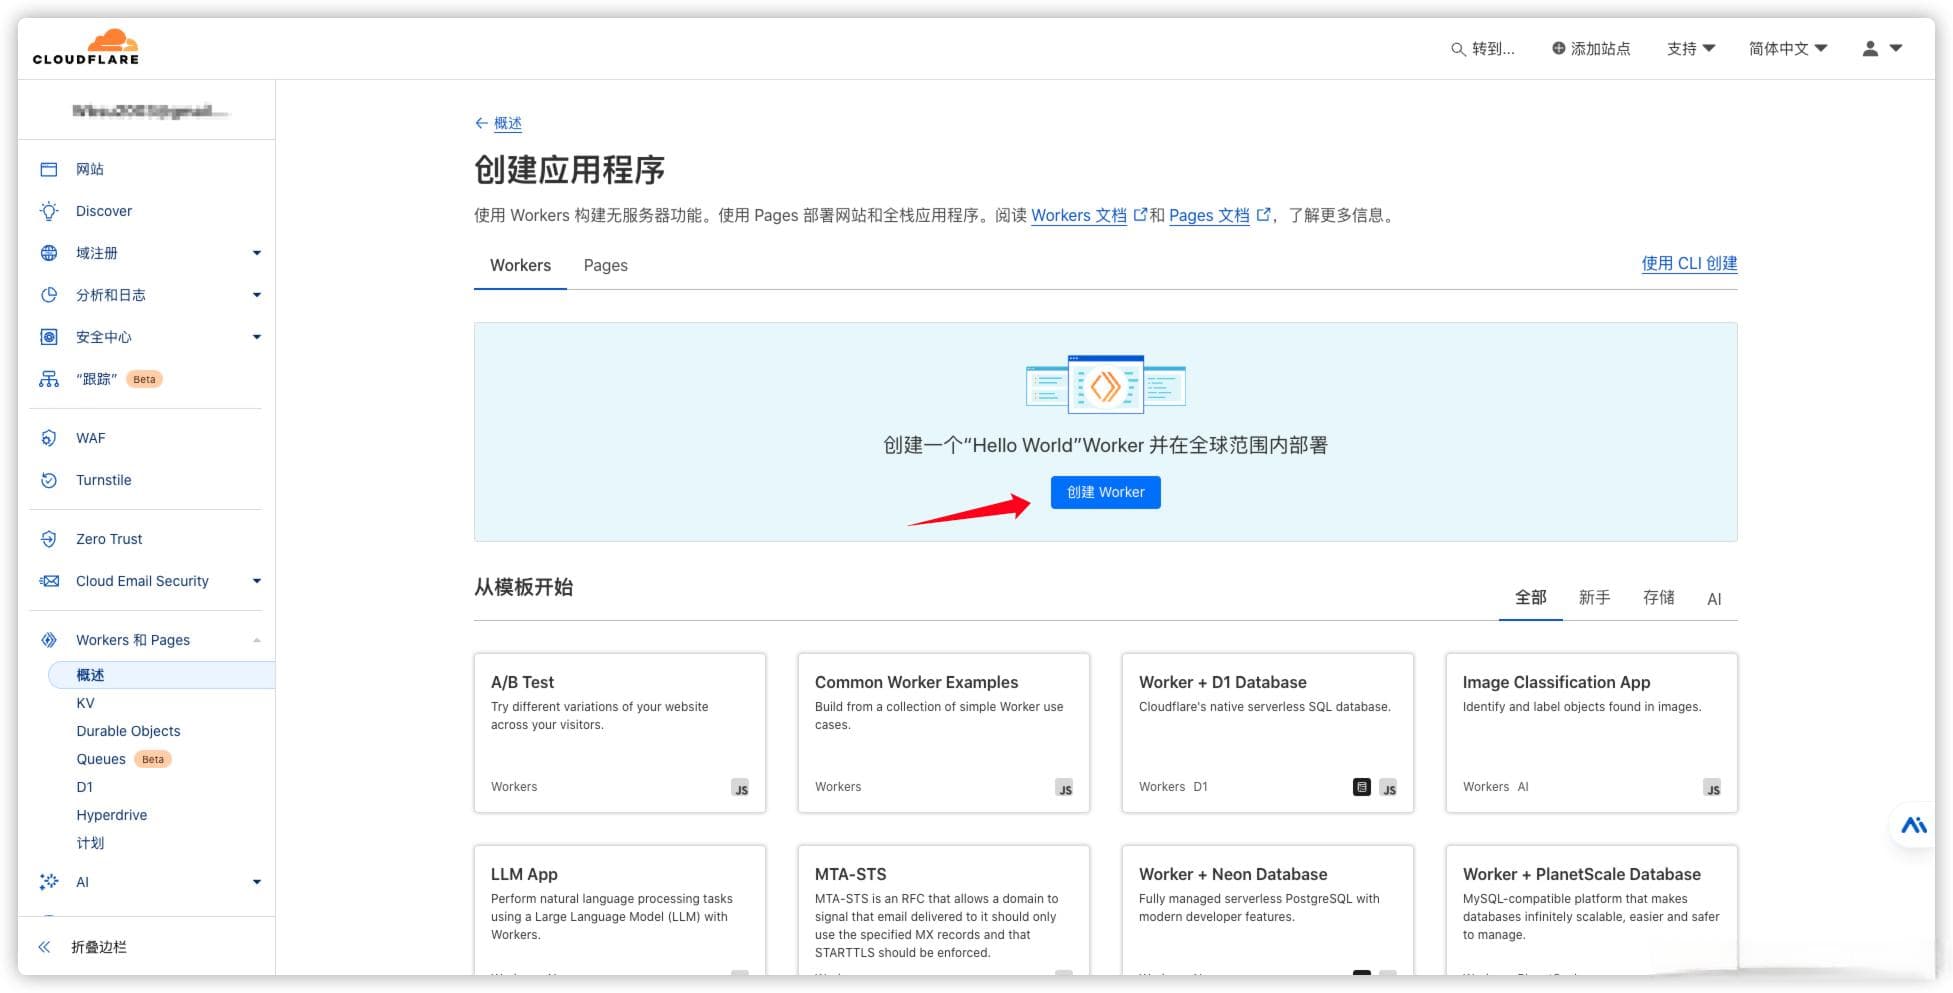
Task: Select Durable Objects in the sidebar
Action: [128, 731]
